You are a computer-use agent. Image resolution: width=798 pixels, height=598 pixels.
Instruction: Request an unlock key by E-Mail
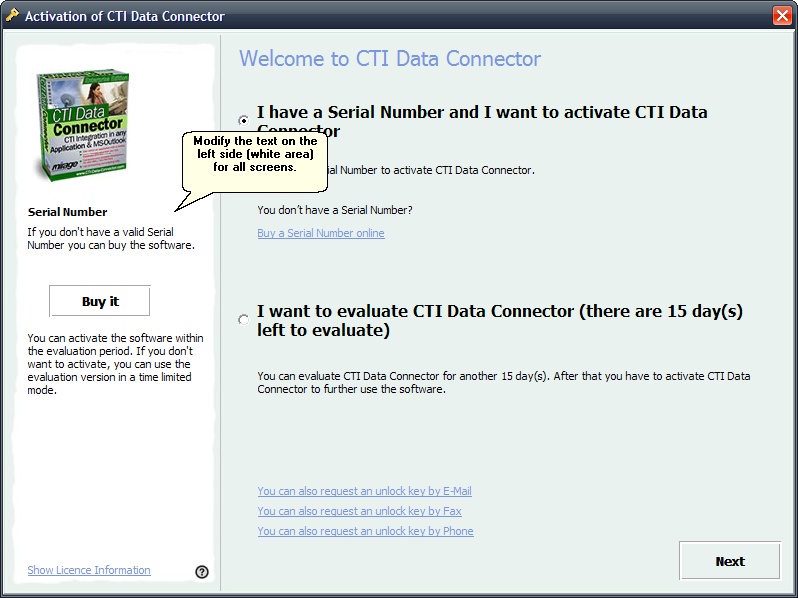(x=364, y=491)
